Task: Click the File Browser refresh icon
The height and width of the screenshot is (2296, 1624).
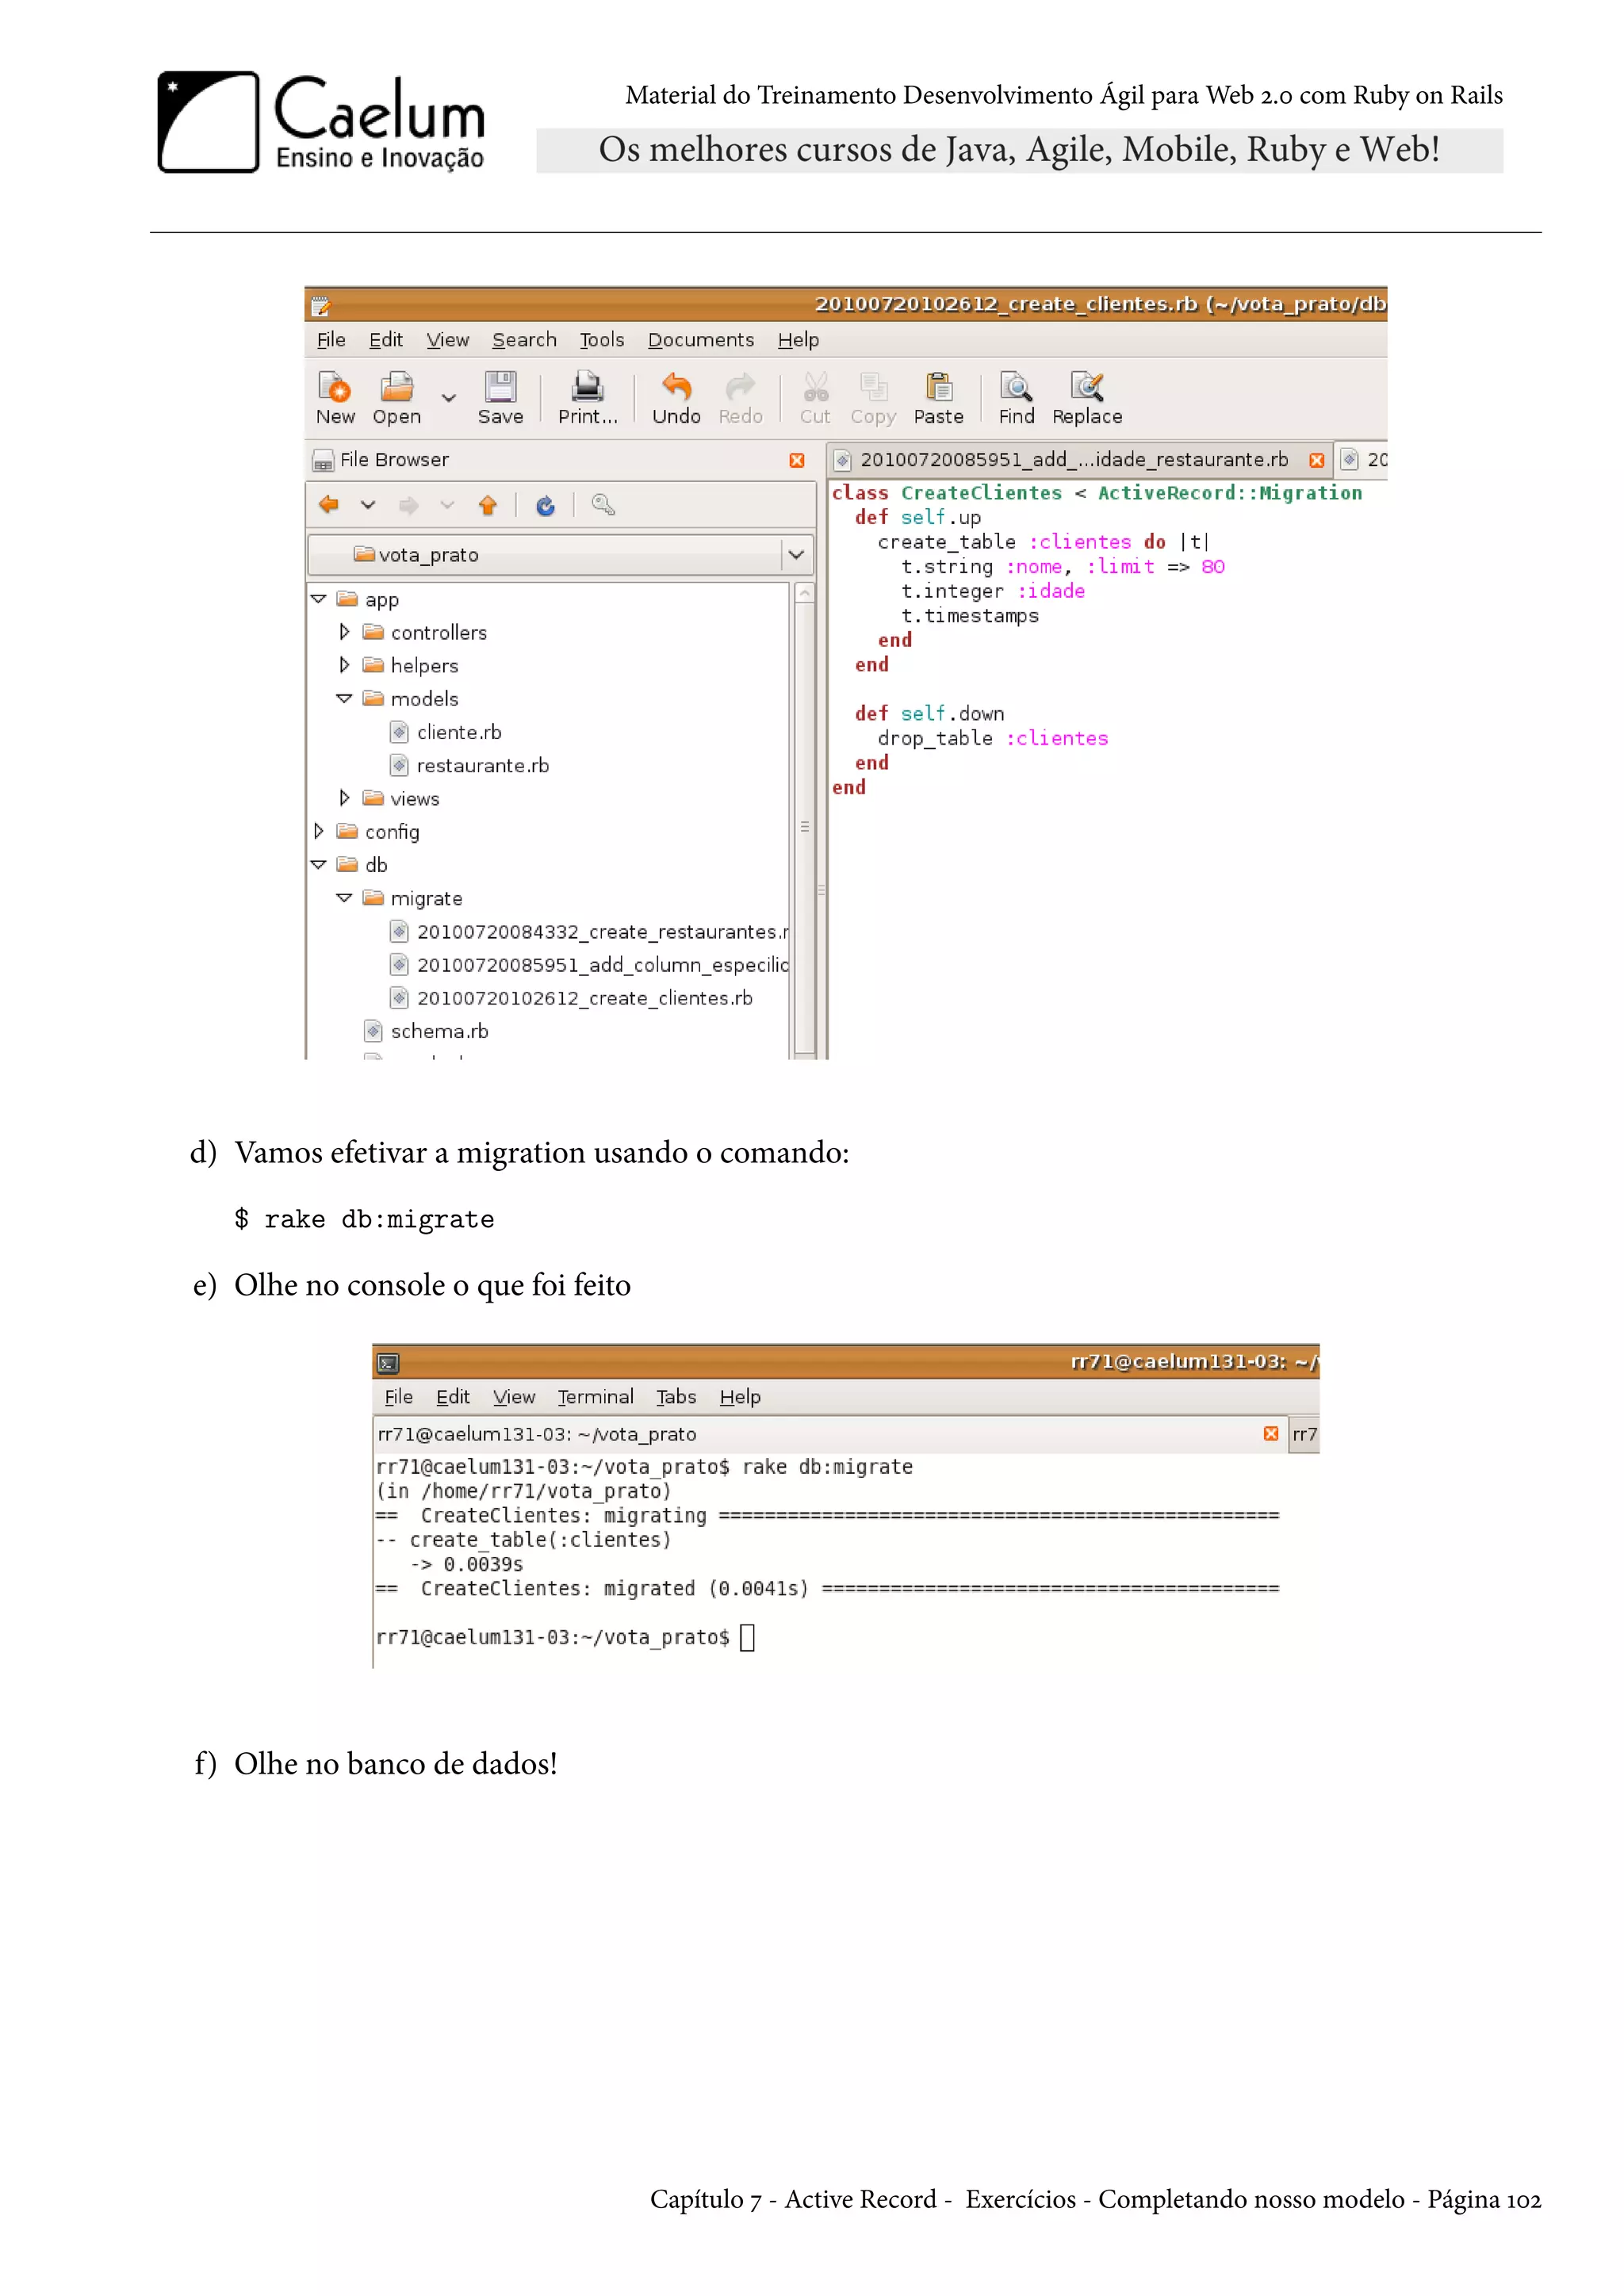Action: (x=545, y=505)
